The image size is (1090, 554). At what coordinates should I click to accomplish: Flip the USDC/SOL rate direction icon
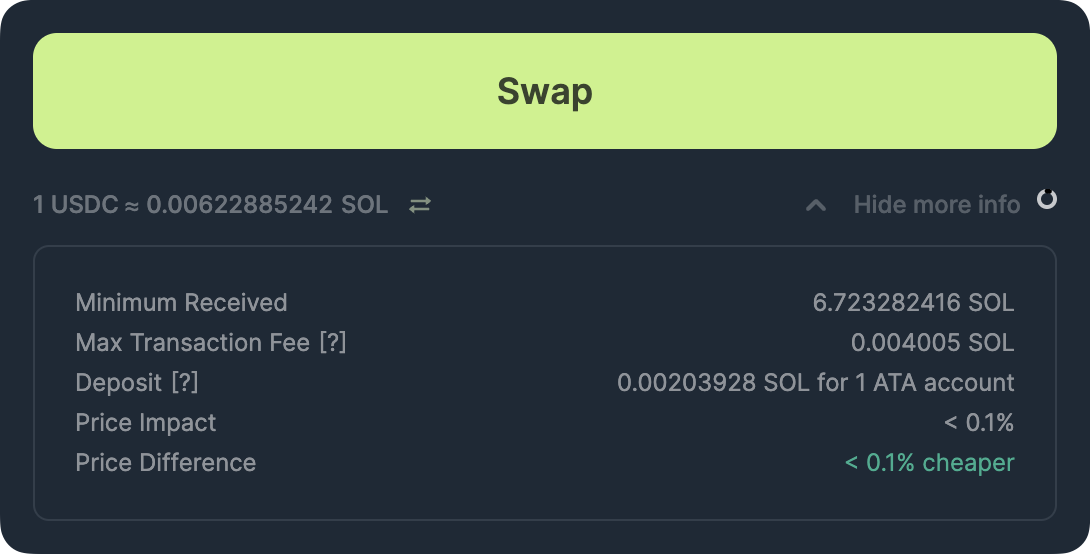click(420, 205)
